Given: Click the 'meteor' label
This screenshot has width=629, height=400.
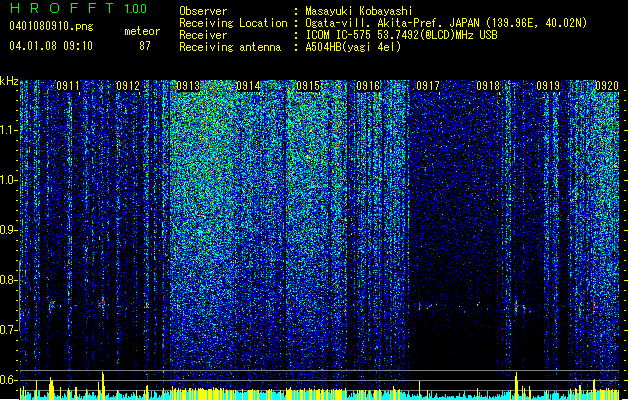Looking at the screenshot, I should coord(142,31).
